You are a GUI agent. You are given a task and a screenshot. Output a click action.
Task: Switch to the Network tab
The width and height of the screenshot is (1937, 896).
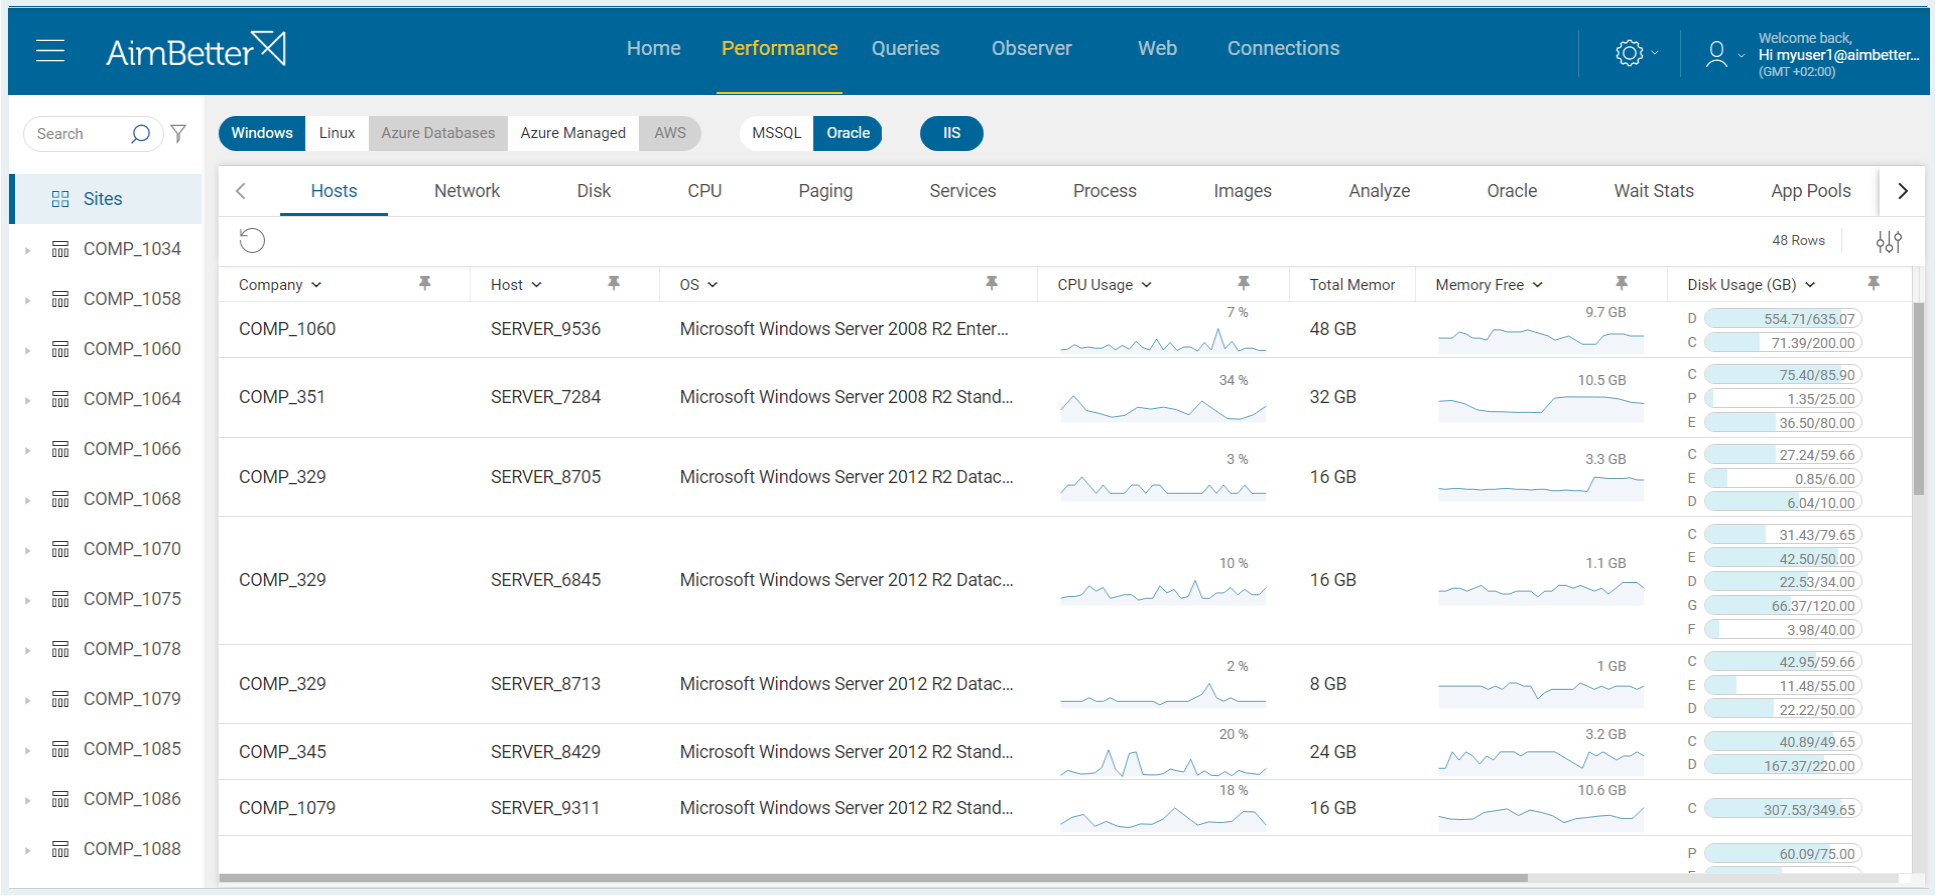[x=466, y=191]
